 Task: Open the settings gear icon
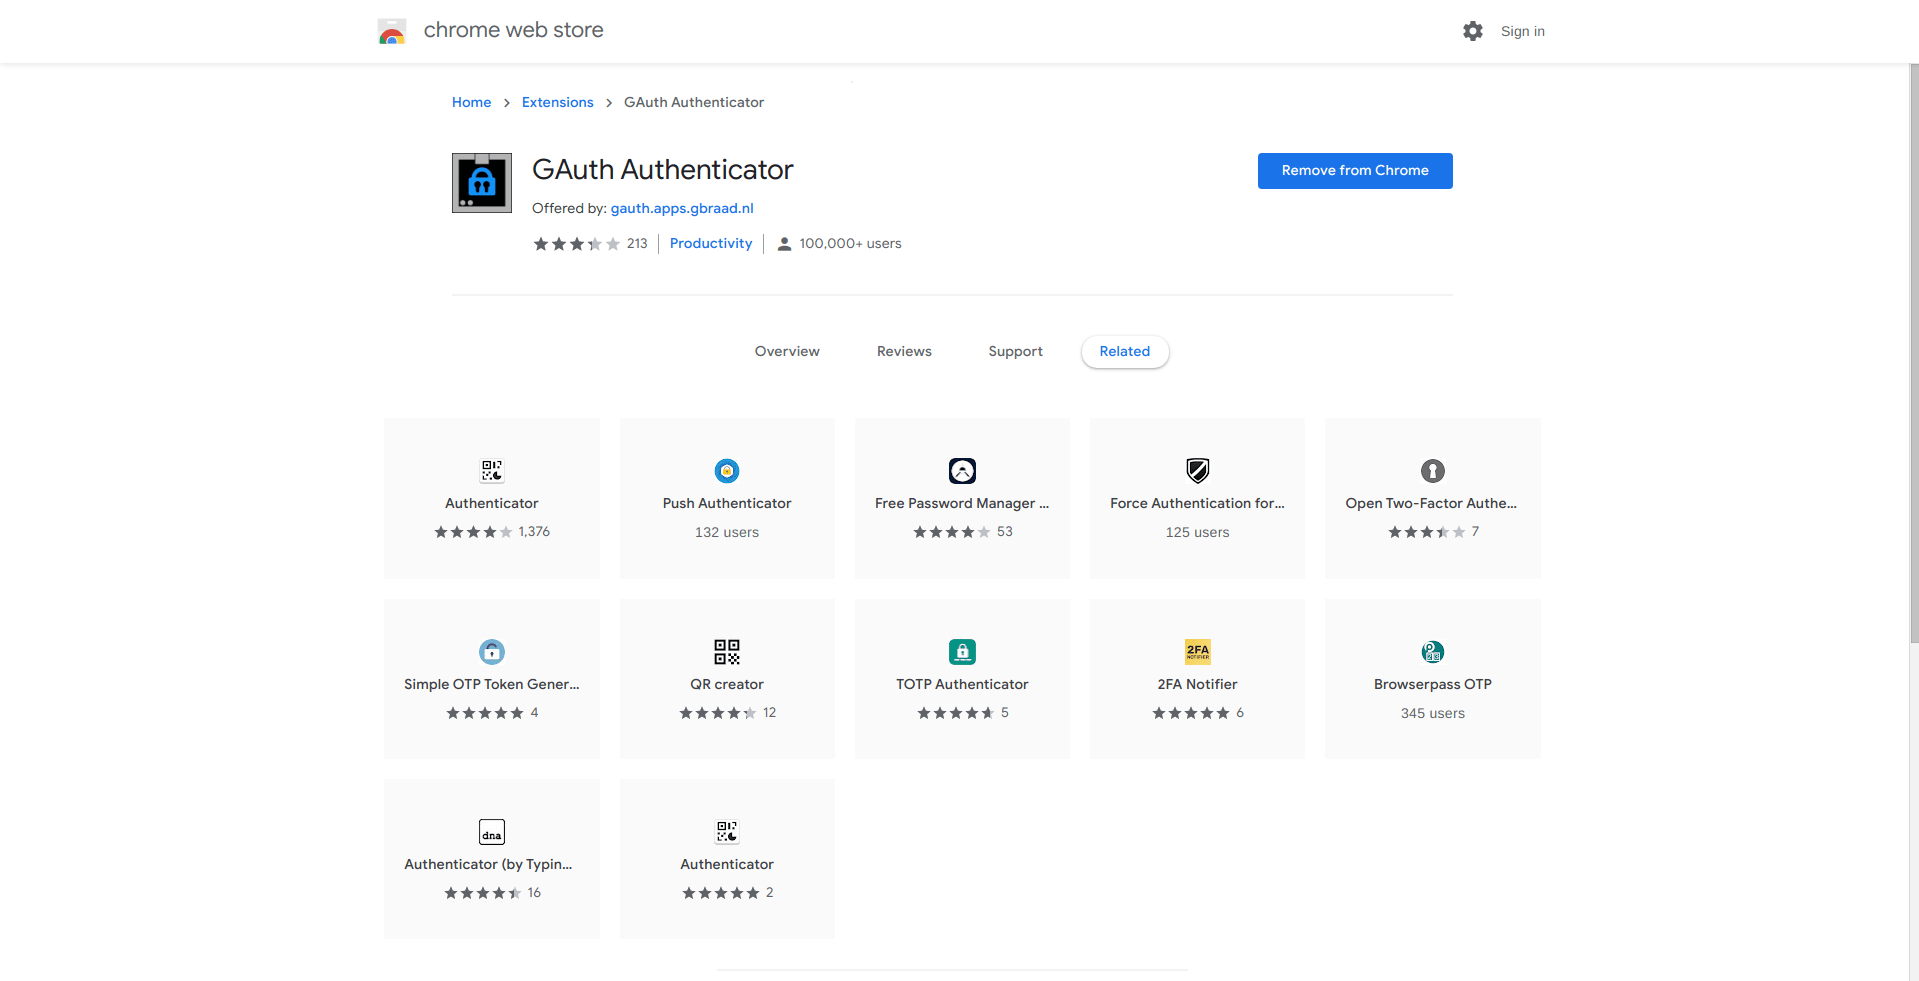[x=1472, y=31]
